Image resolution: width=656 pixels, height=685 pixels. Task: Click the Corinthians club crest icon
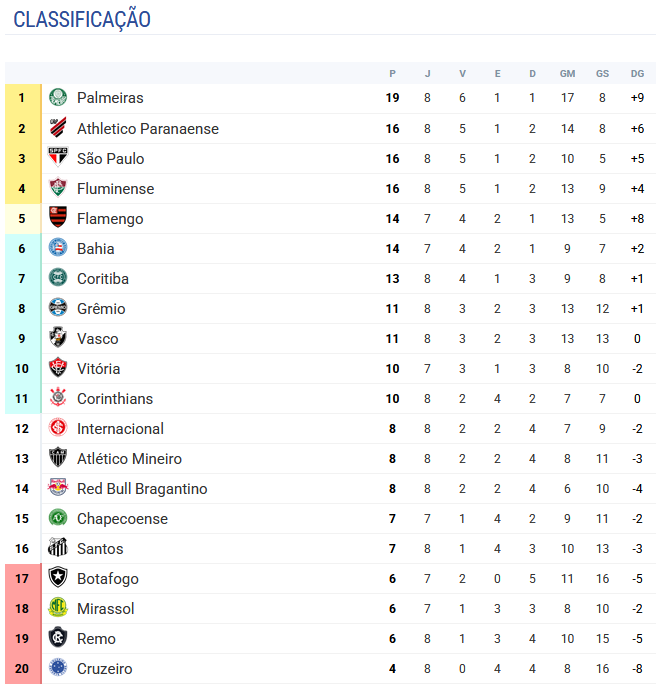pyautogui.click(x=58, y=398)
